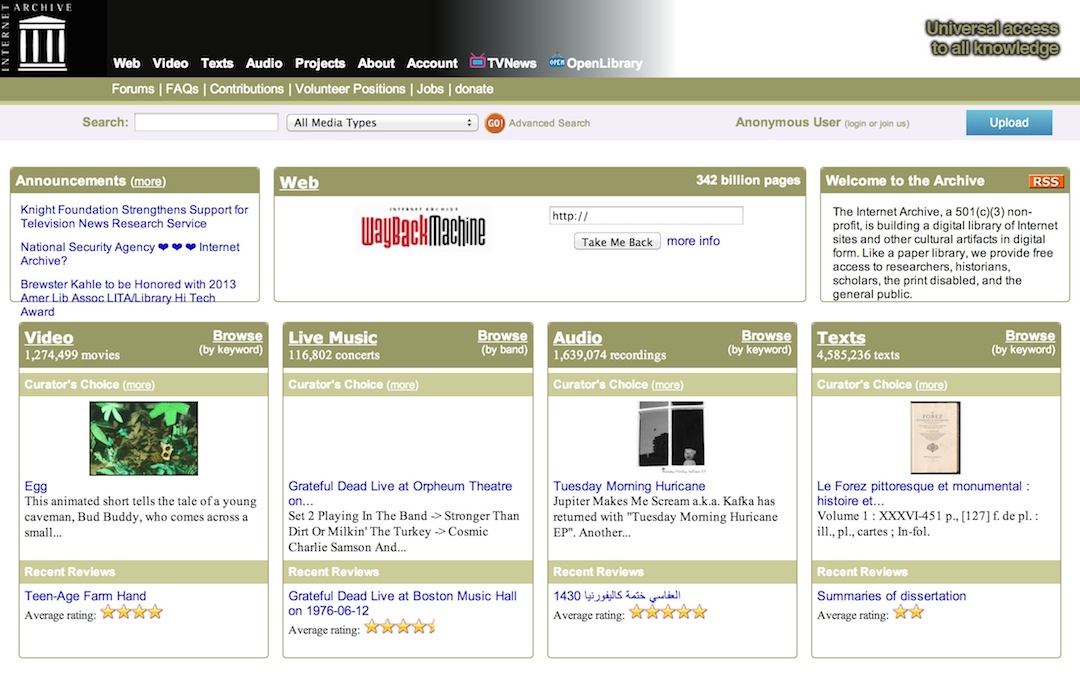The height and width of the screenshot is (674, 1080).
Task: Open the Audio section heading
Action: point(577,337)
